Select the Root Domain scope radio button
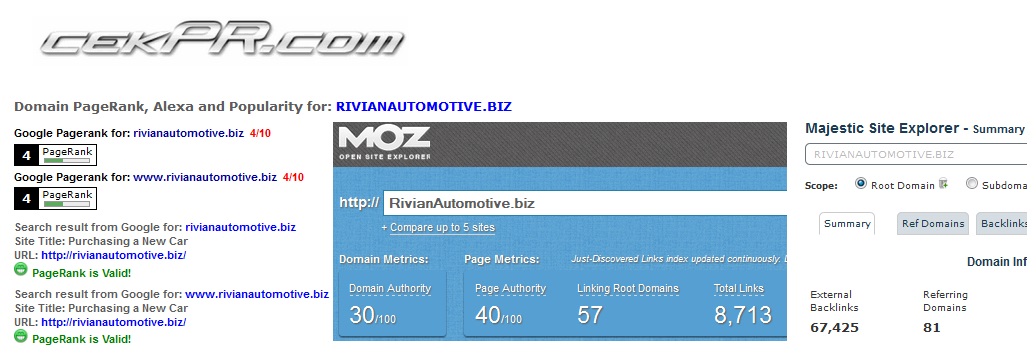Image resolution: width=1036 pixels, height=360 pixels. 860,184
